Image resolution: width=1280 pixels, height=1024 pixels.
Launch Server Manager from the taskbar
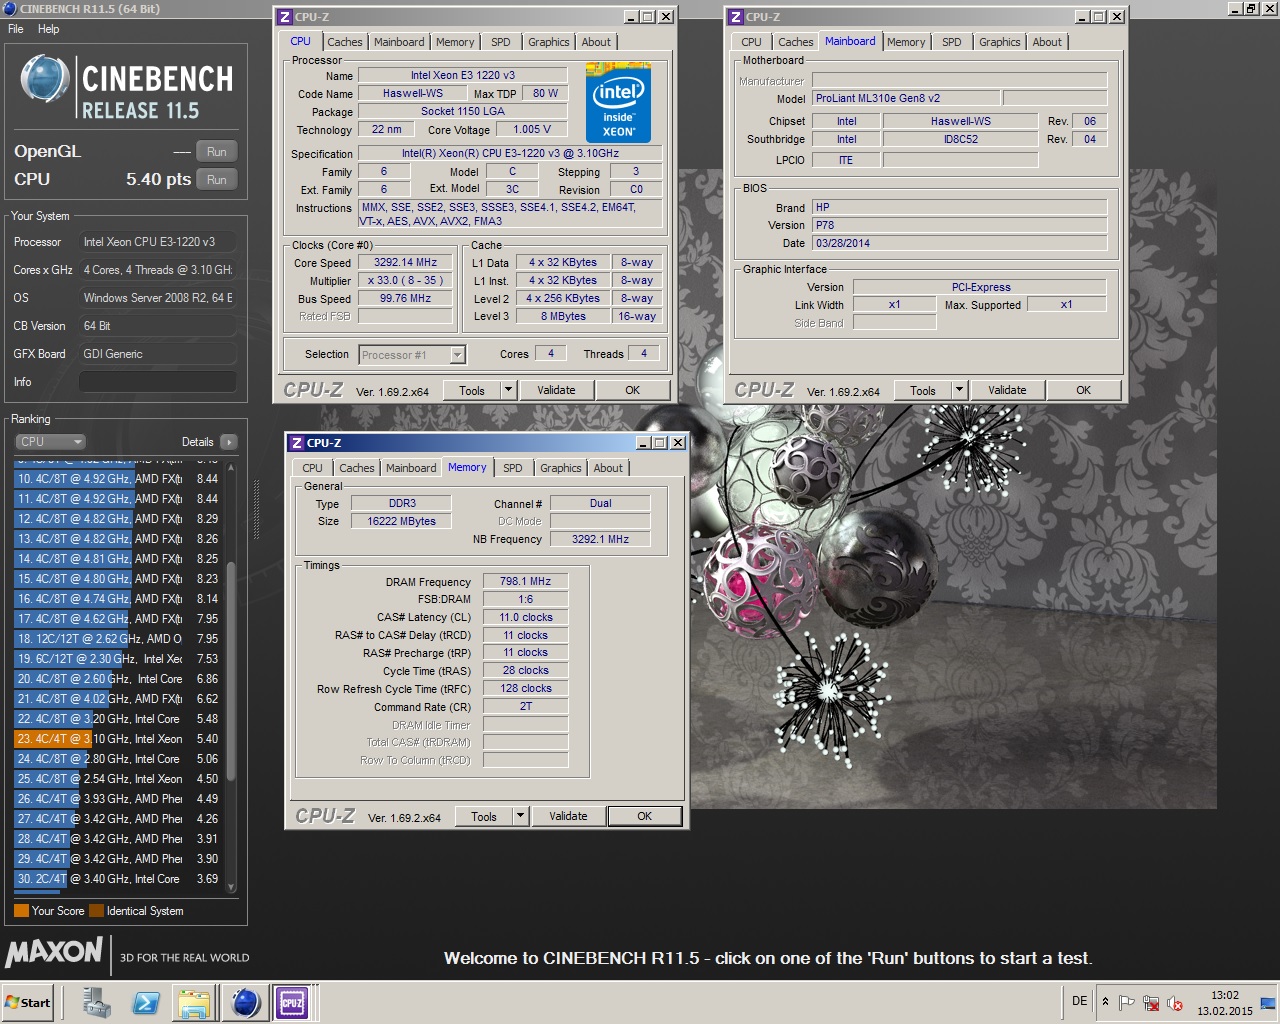(x=97, y=1002)
